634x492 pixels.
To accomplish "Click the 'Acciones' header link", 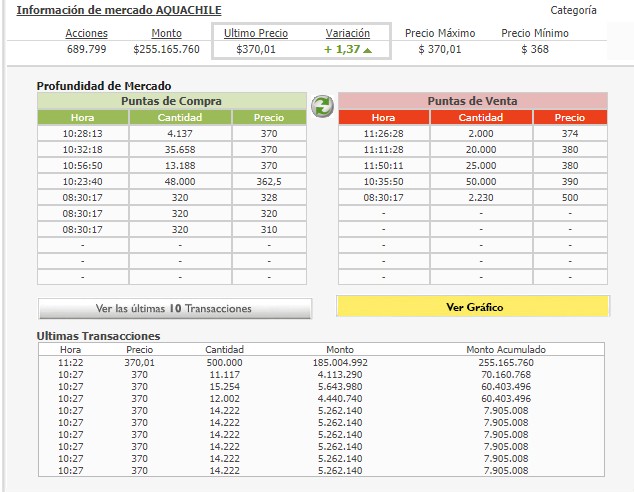I will pos(87,33).
